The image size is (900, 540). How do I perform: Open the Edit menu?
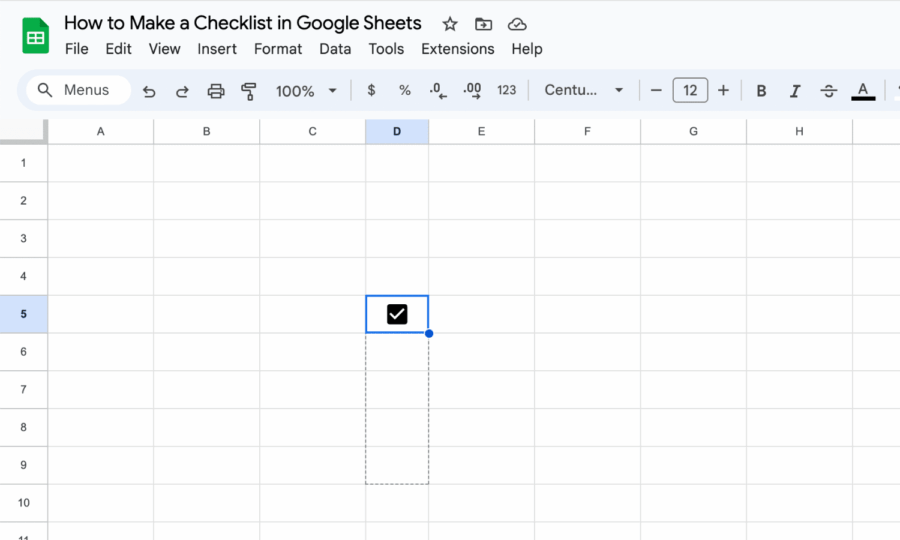tap(118, 49)
